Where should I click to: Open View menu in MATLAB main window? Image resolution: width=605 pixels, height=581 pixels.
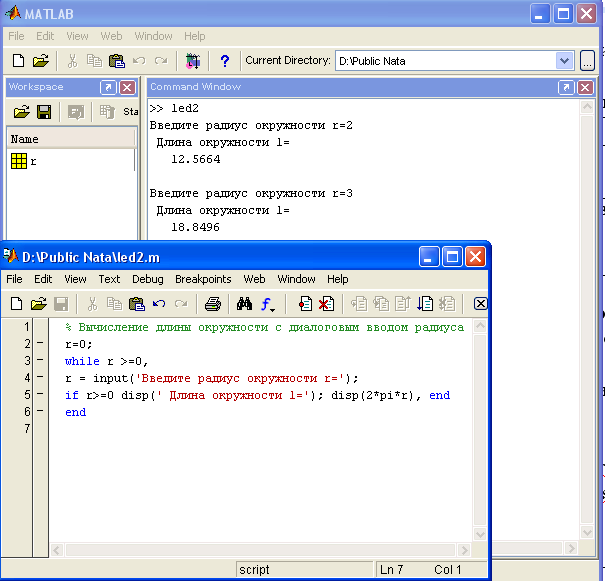(x=77, y=36)
